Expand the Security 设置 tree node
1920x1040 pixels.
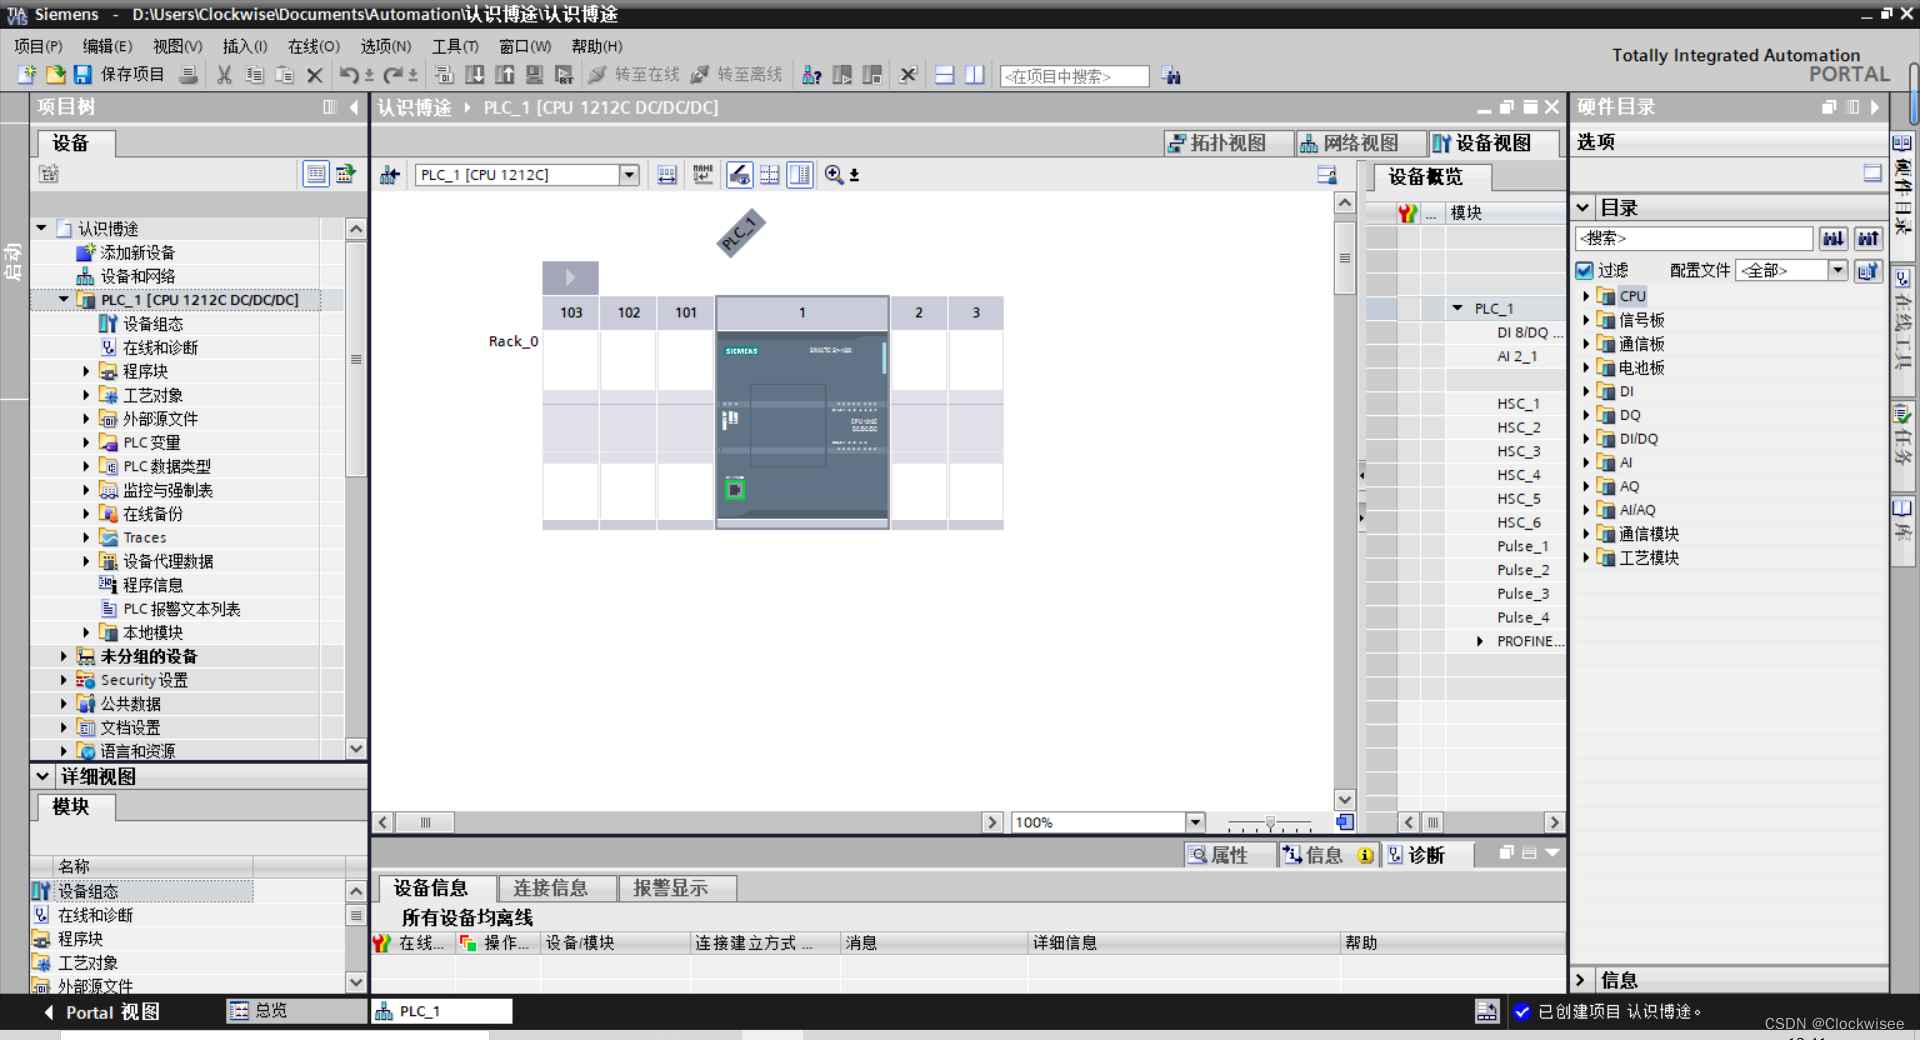[64, 680]
